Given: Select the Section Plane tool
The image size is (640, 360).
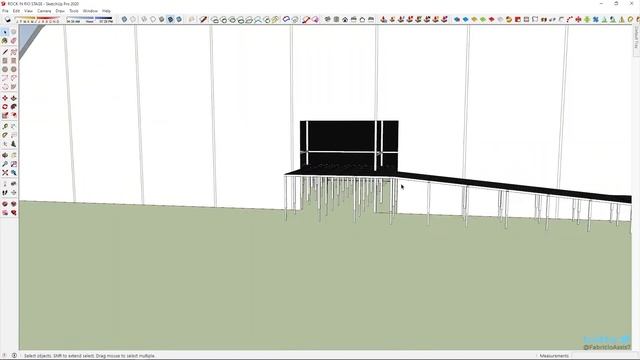Looking at the screenshot, I should [13, 193].
